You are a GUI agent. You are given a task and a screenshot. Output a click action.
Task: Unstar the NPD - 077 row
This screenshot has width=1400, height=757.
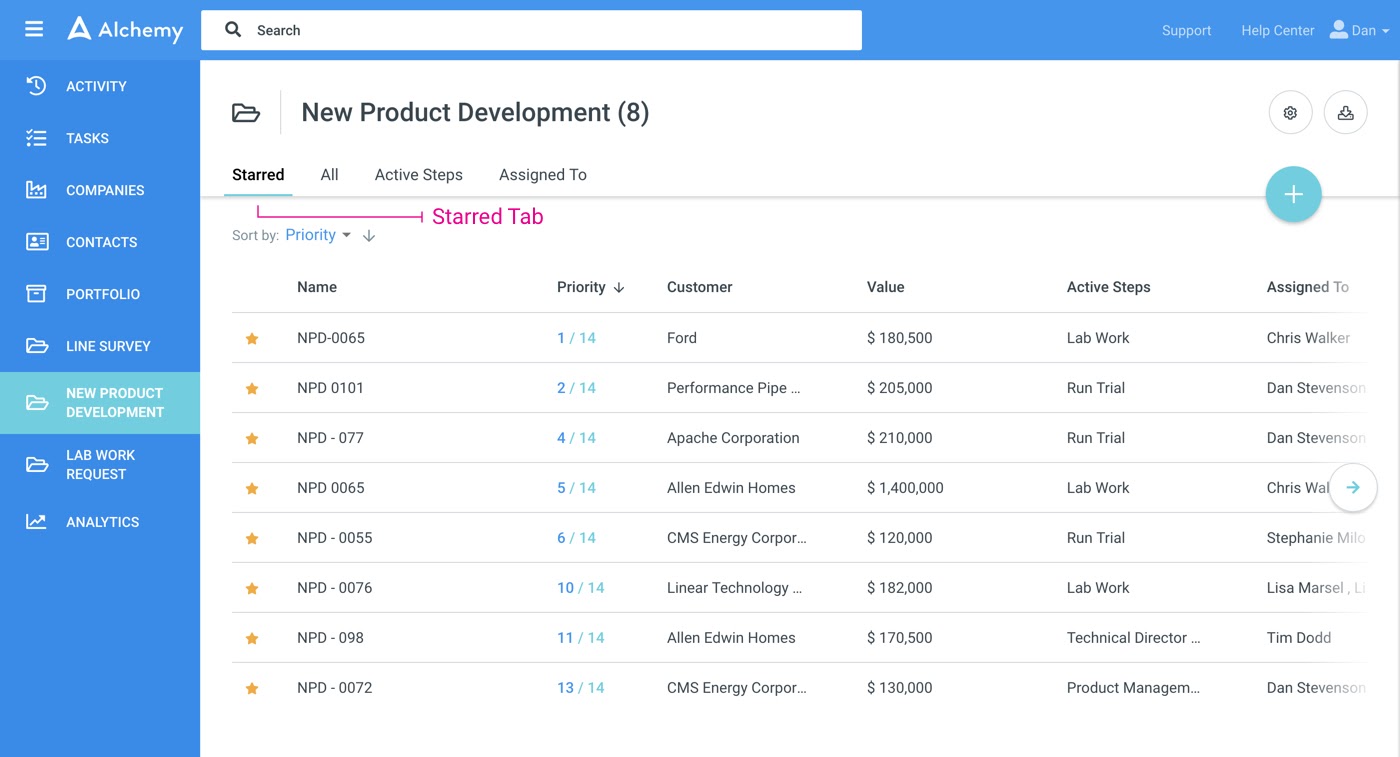[252, 439]
